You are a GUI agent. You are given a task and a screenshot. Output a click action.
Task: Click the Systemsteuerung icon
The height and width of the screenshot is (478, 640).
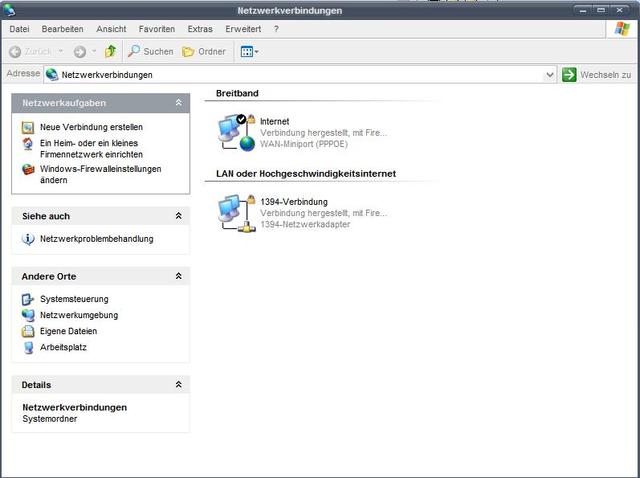tap(28, 299)
